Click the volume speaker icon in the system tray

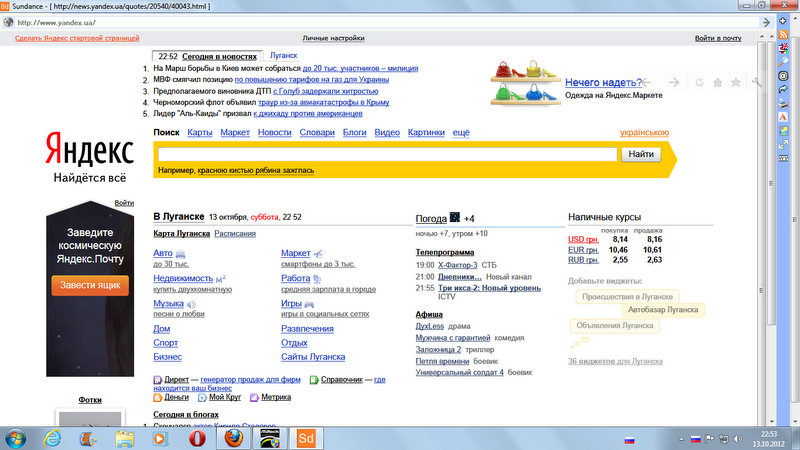tap(738, 439)
